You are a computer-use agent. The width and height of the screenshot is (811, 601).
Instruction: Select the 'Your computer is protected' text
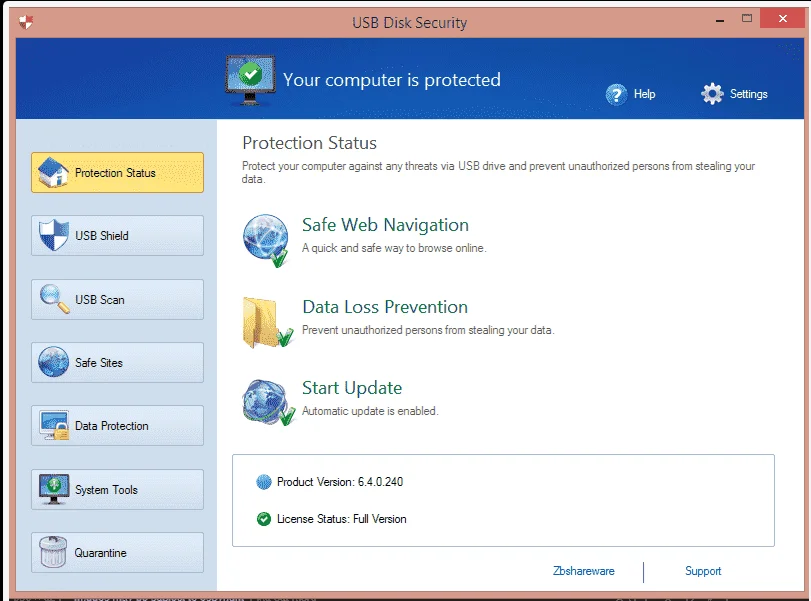point(392,80)
